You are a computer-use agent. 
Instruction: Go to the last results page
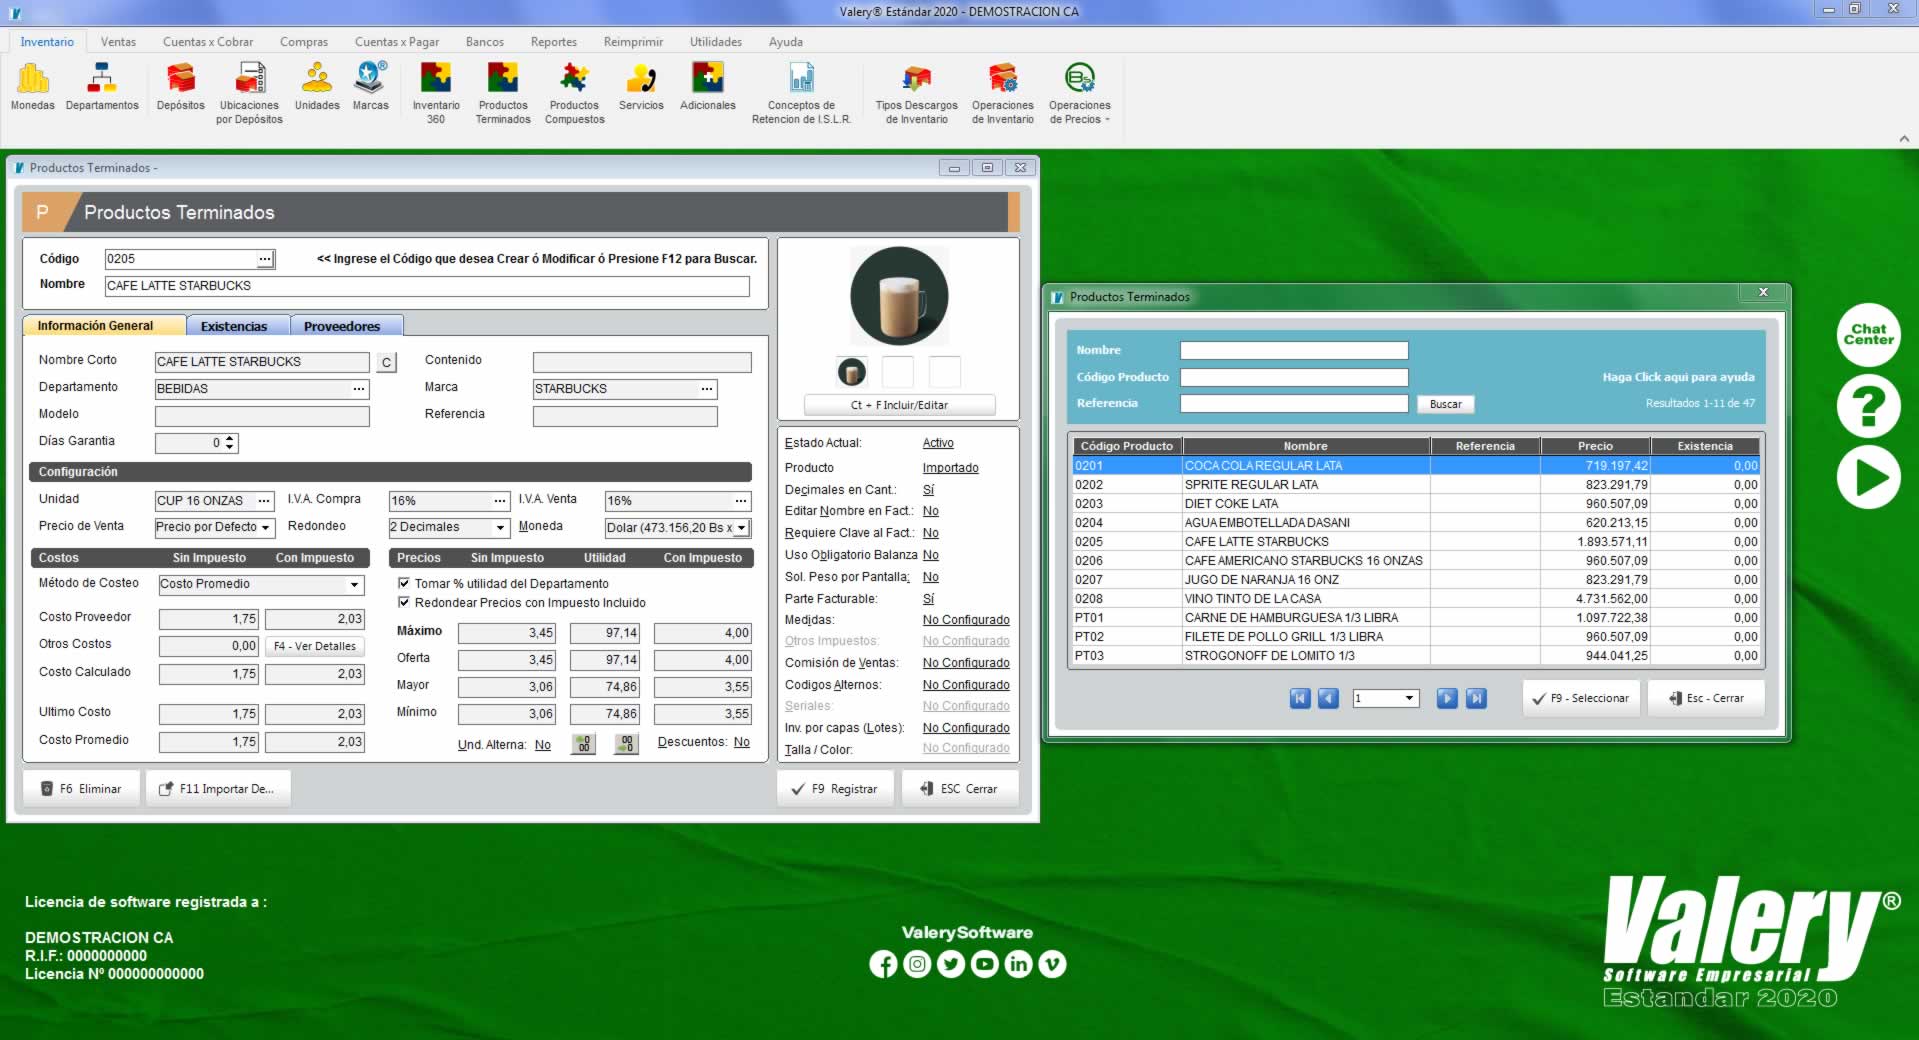click(1476, 698)
